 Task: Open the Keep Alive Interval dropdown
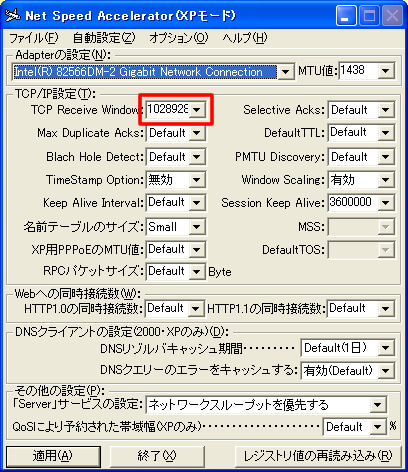pyautogui.click(x=197, y=203)
